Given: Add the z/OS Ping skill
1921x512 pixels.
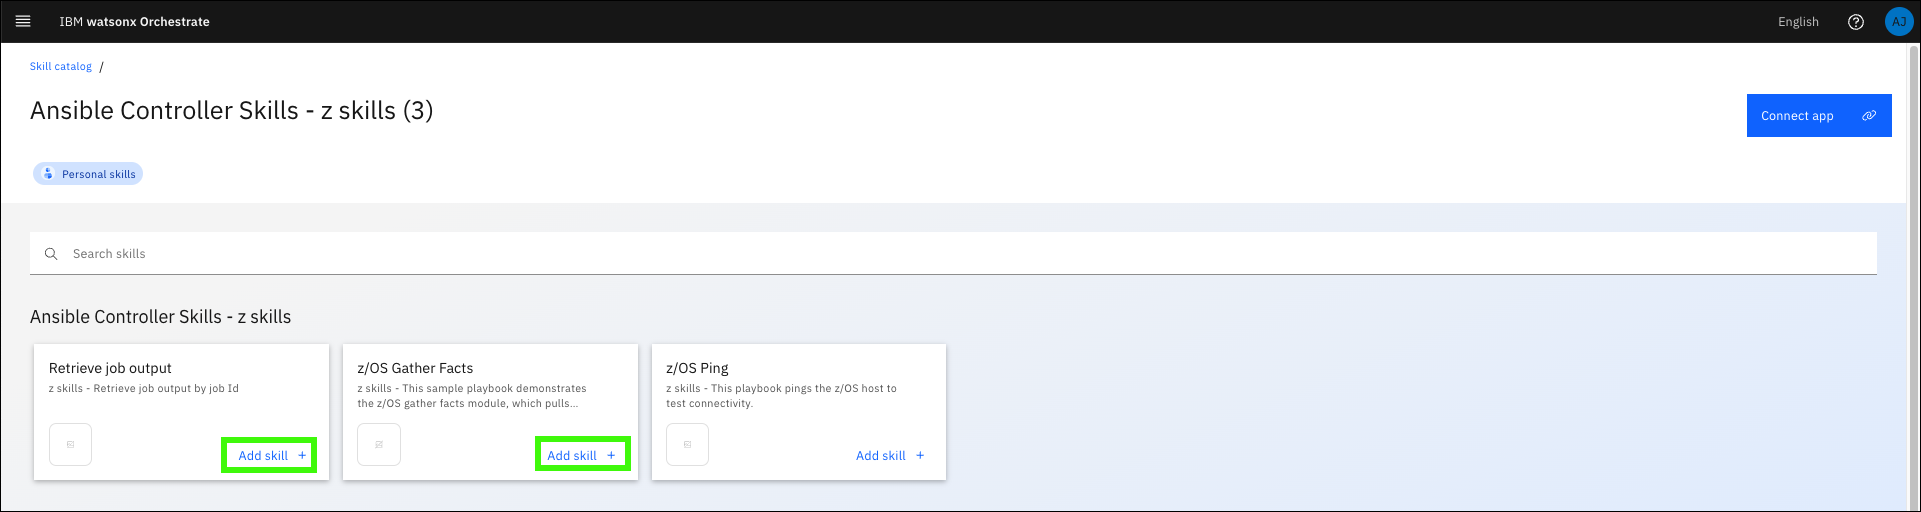Looking at the screenshot, I should coord(889,455).
